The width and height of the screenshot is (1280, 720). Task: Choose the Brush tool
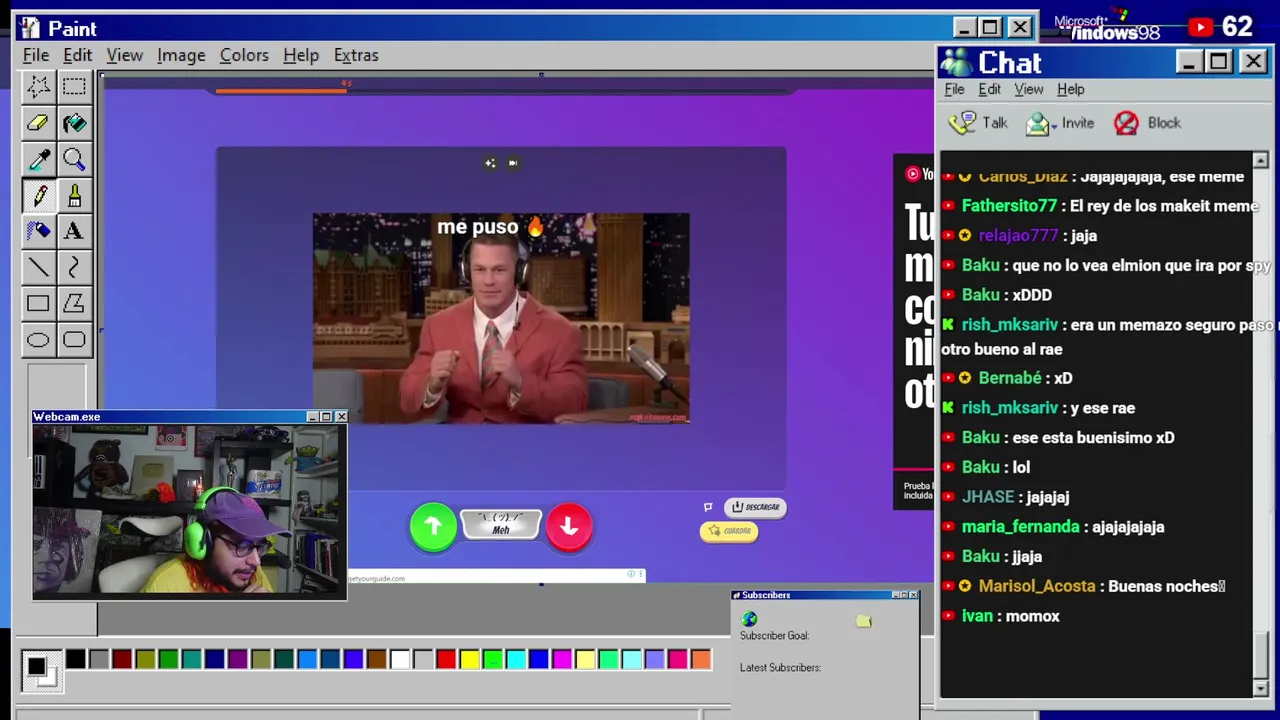[74, 195]
